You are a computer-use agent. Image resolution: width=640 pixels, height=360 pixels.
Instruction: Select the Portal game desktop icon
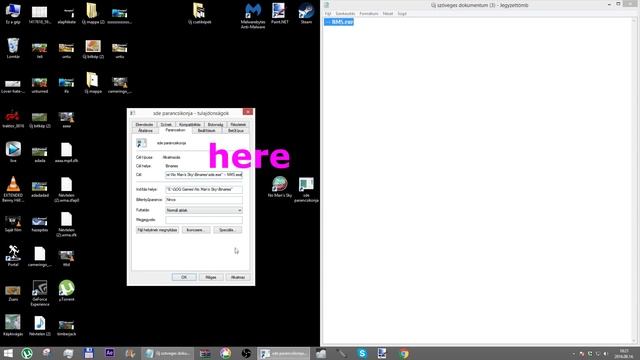13,256
